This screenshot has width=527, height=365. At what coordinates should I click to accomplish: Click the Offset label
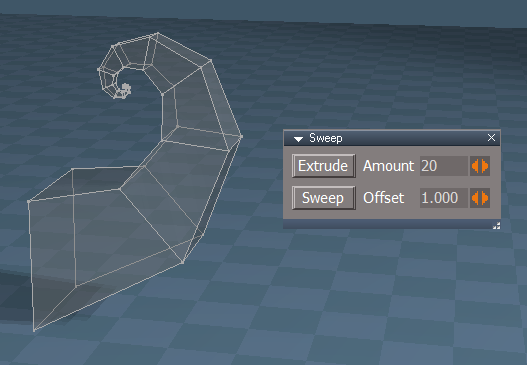[383, 198]
